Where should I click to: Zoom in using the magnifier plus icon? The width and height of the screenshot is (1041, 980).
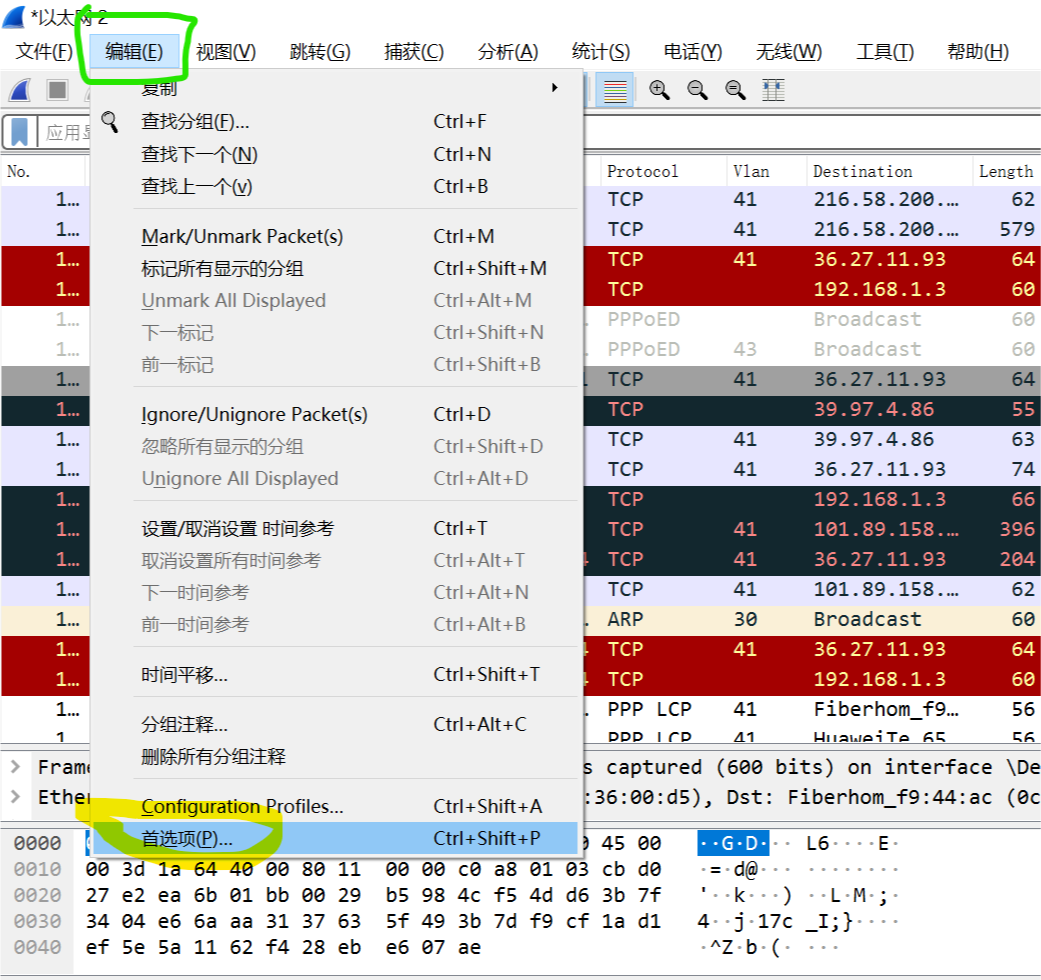click(x=659, y=90)
